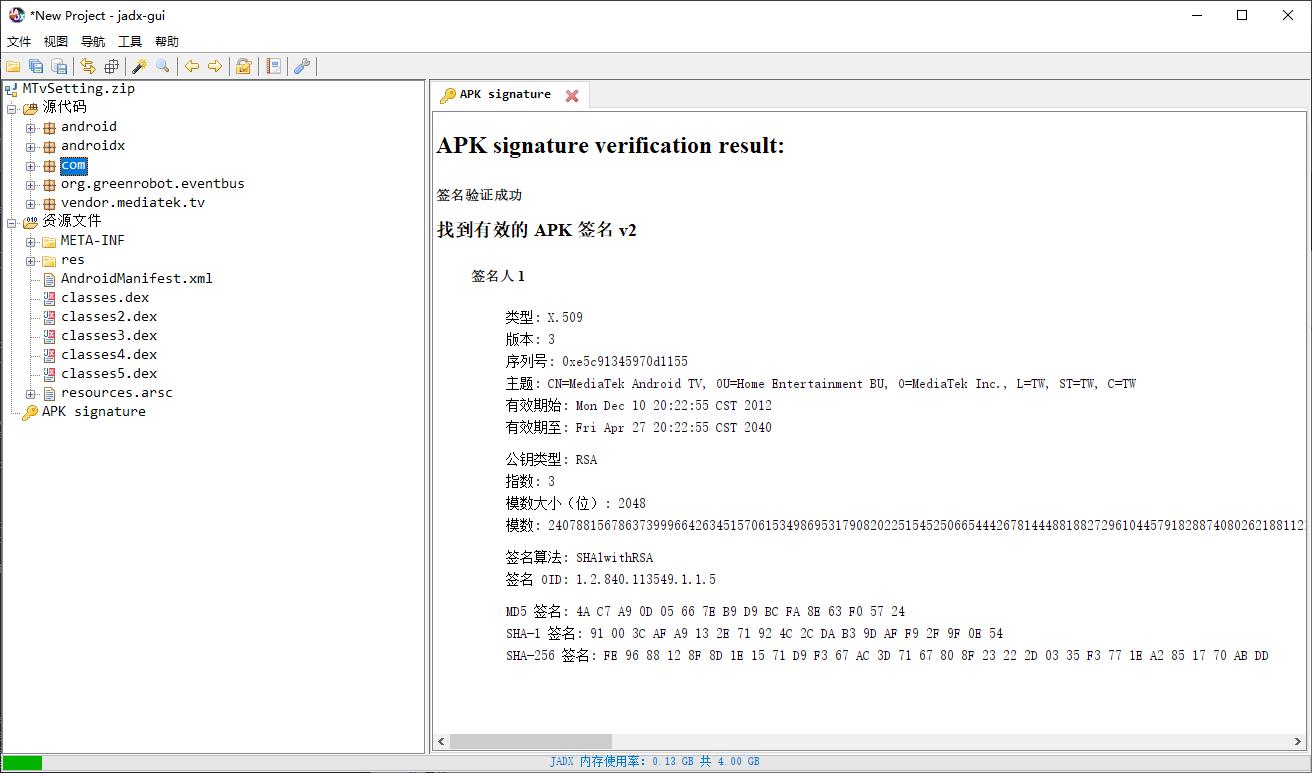Viewport: 1312px width, 773px height.
Task: Toggle the Sync with editor toolbar icon
Action: coord(88,66)
